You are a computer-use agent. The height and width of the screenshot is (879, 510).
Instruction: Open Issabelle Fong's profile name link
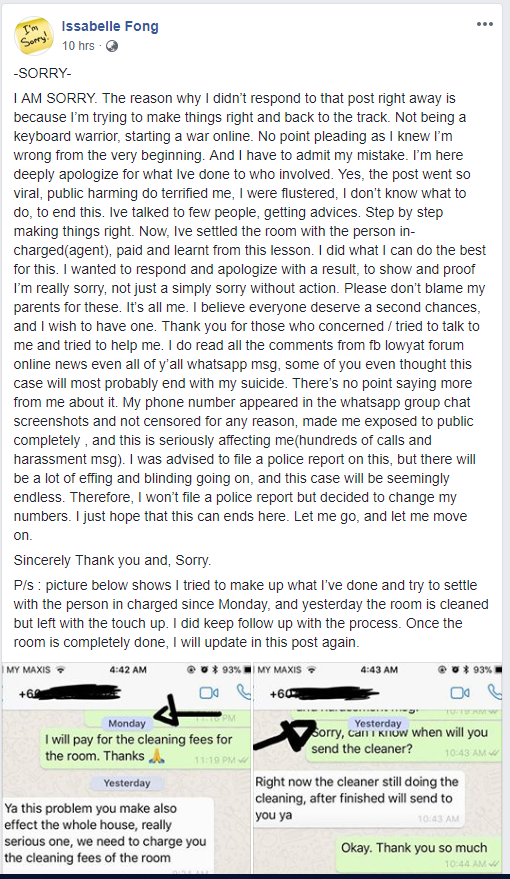click(x=110, y=26)
